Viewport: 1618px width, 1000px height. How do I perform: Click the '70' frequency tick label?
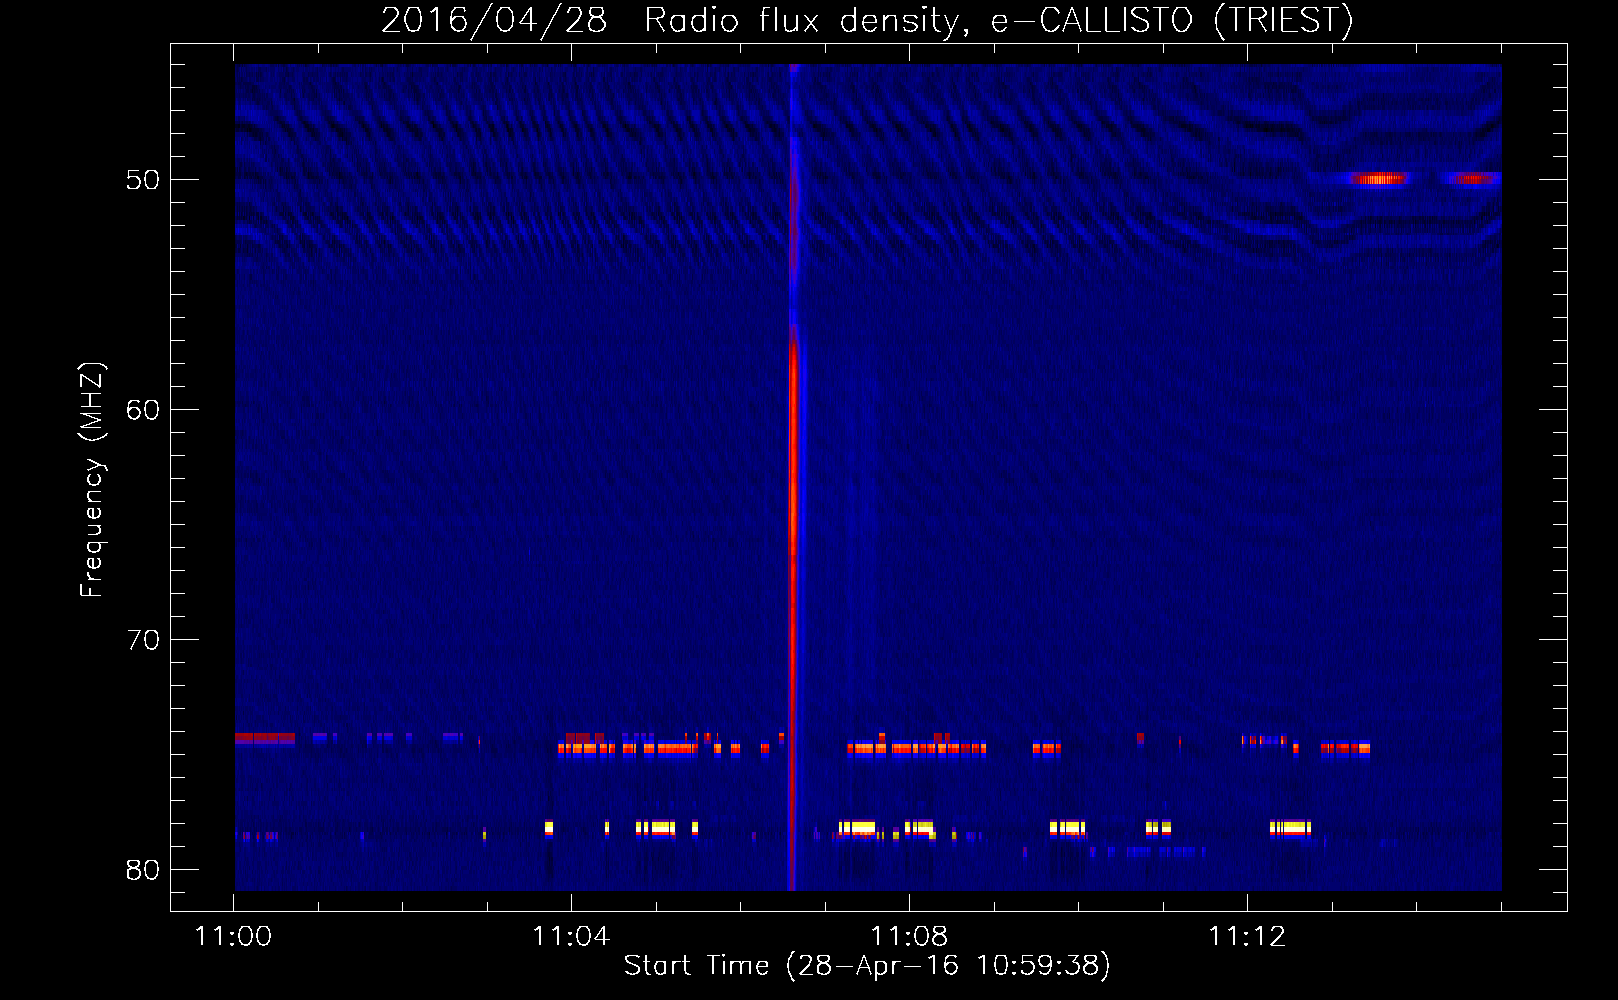click(x=143, y=640)
